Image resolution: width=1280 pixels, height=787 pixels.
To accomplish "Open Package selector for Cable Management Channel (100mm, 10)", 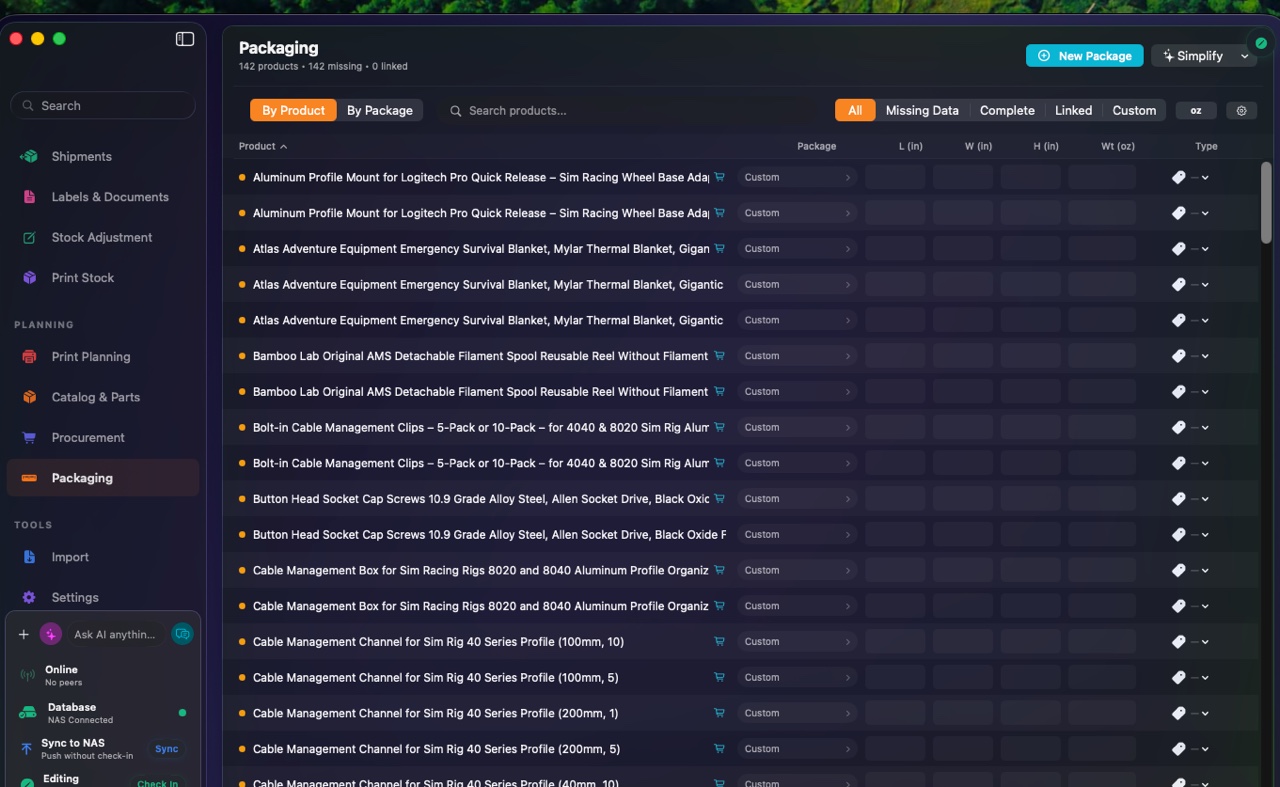I will (x=797, y=642).
